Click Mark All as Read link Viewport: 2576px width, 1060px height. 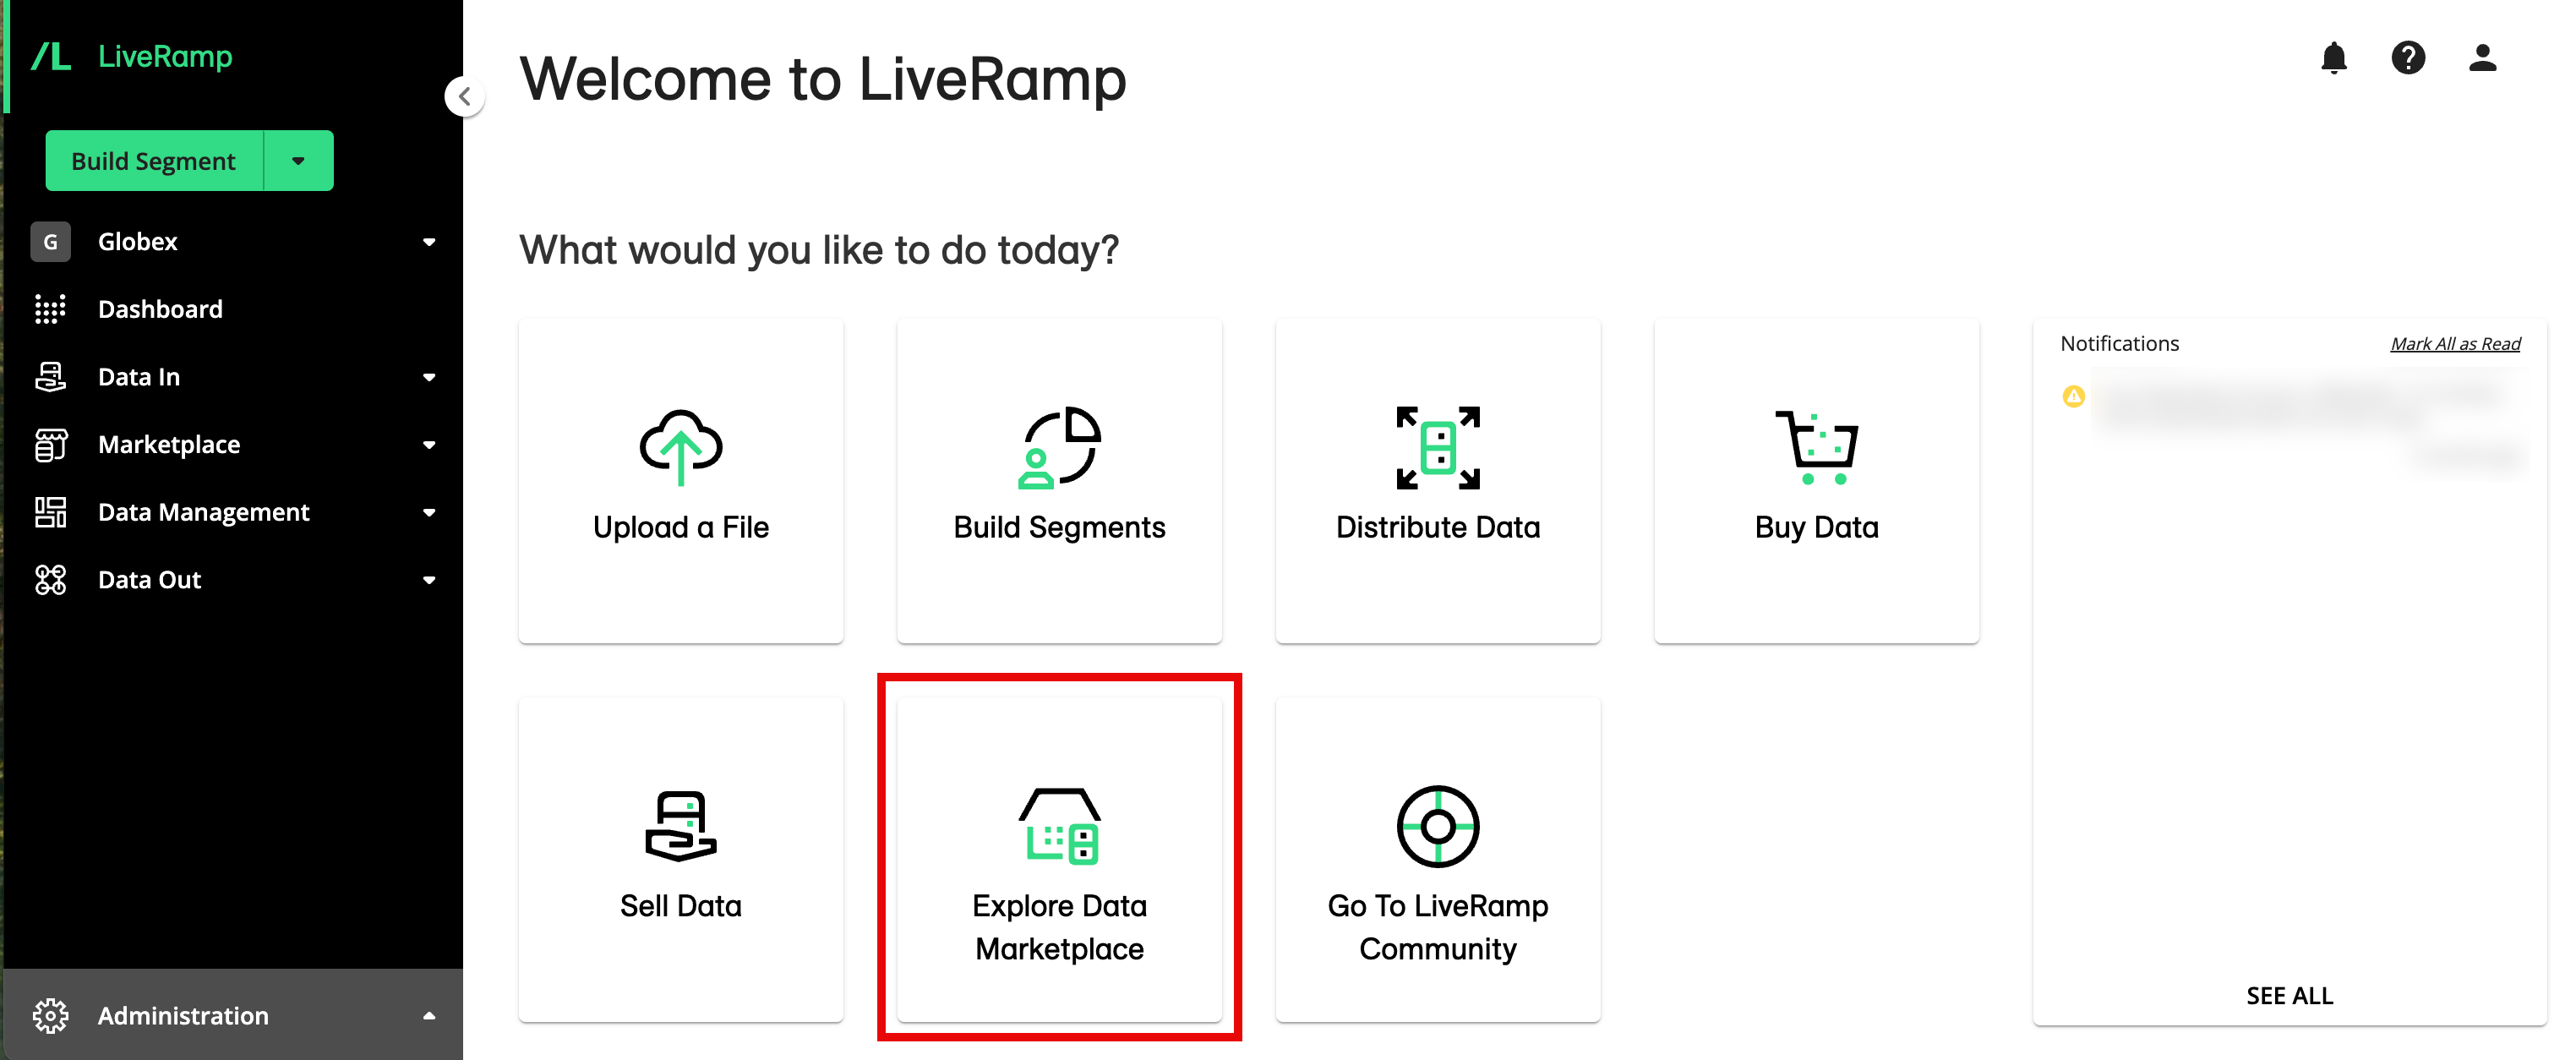point(2455,344)
